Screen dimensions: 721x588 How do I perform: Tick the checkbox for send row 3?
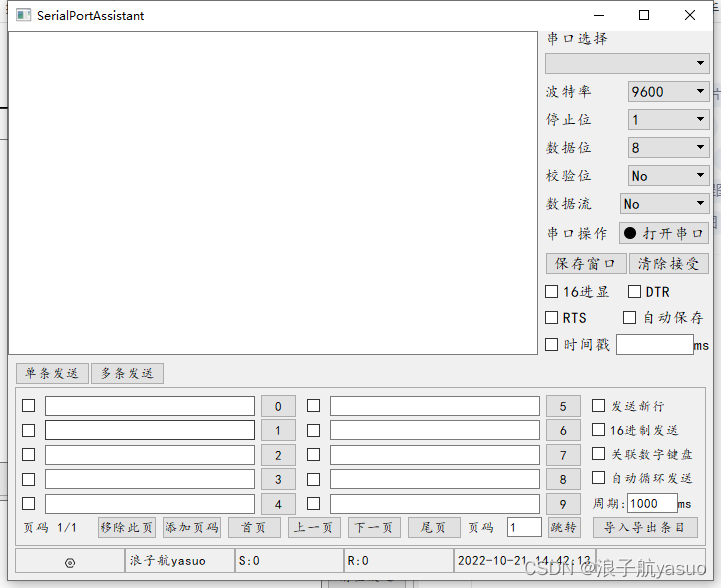pyautogui.click(x=29, y=480)
